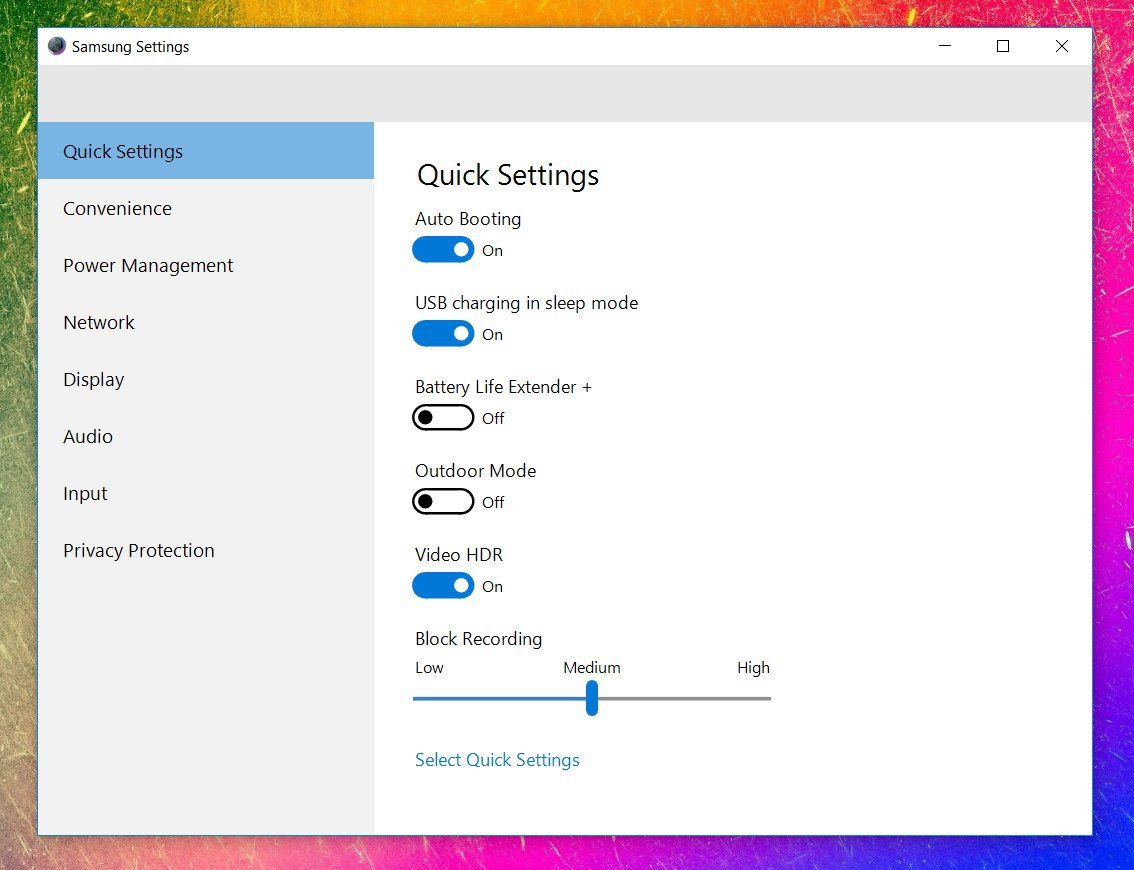The height and width of the screenshot is (870, 1134).
Task: Select the Quick Settings sidebar item
Action: pos(206,151)
